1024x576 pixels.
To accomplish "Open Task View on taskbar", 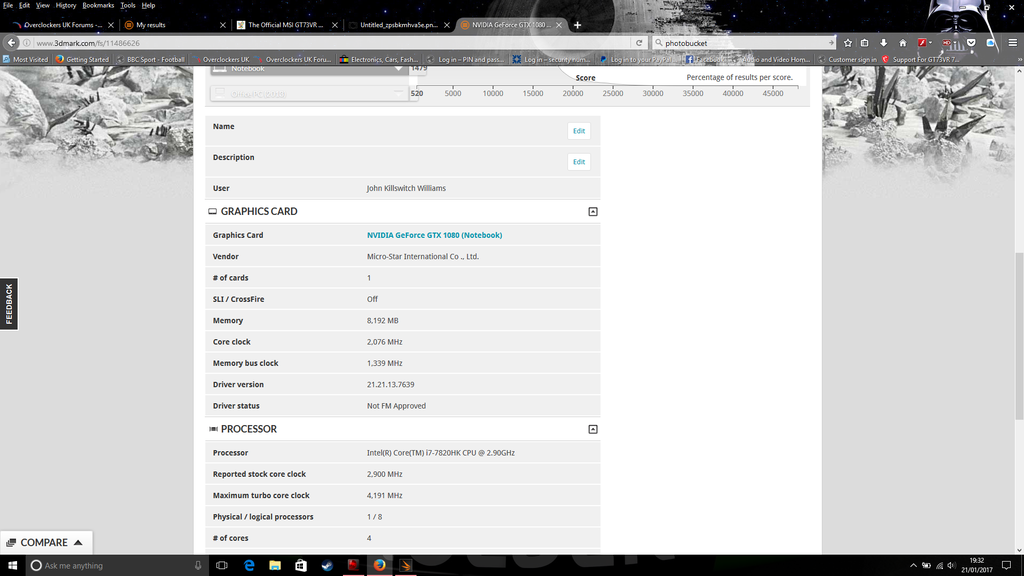I will point(222,565).
